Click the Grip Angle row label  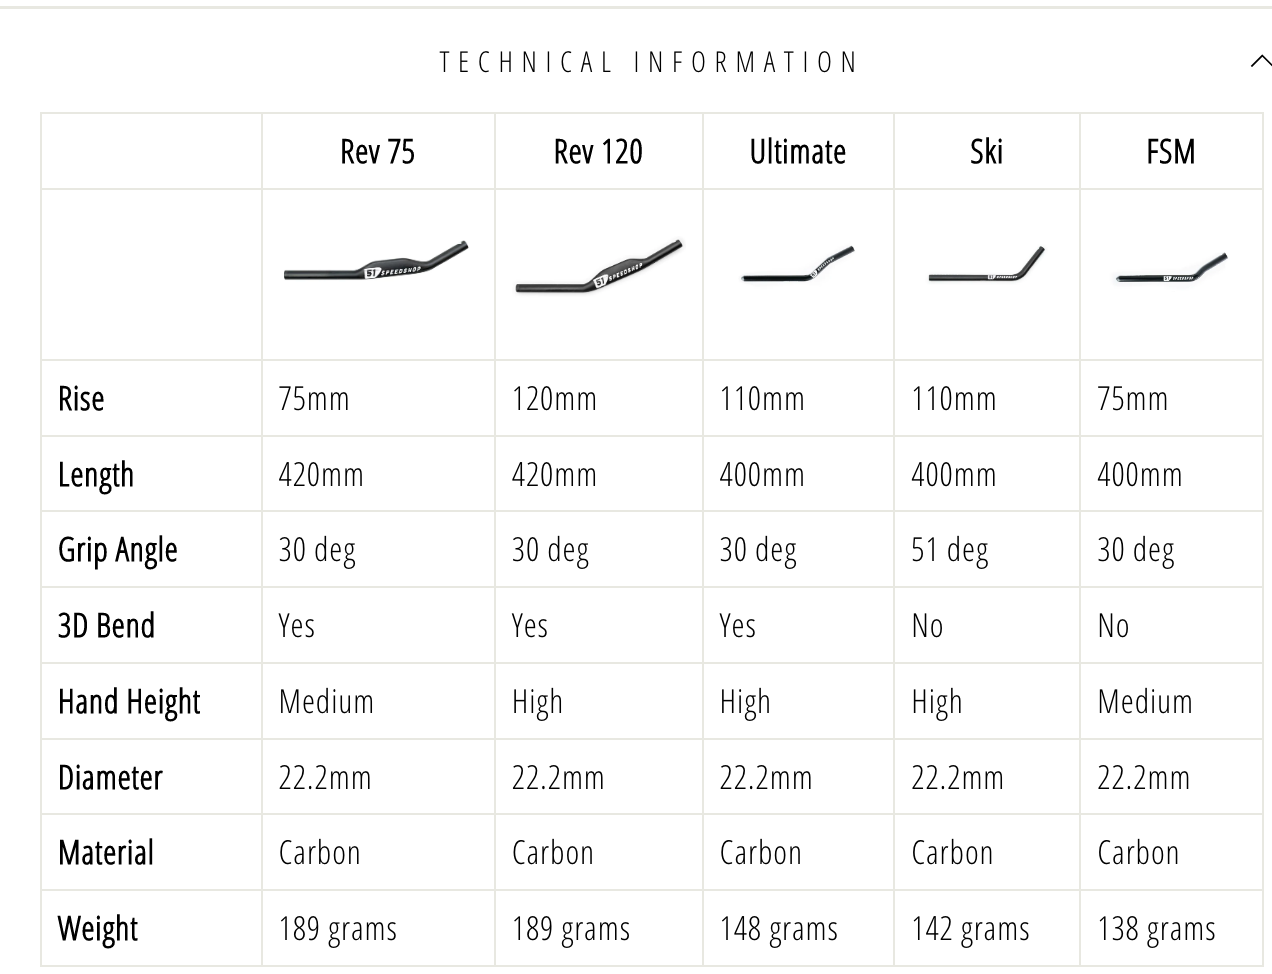coord(118,551)
